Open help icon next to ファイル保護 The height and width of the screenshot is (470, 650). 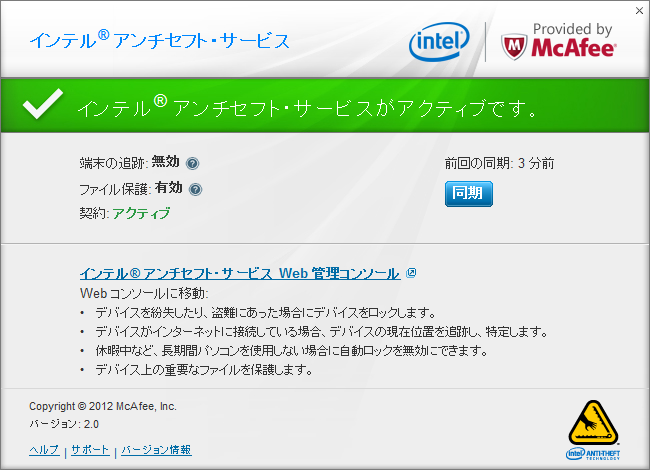(195, 189)
